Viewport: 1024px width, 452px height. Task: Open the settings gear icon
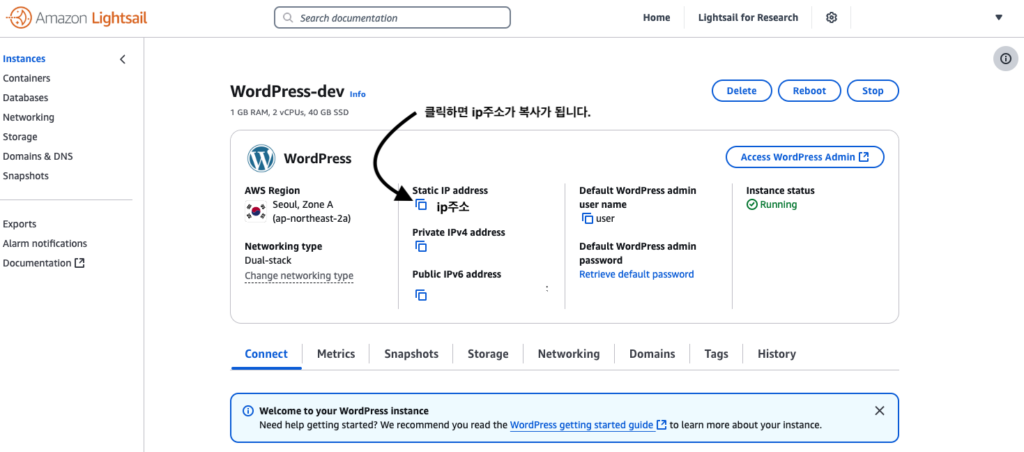coord(831,18)
